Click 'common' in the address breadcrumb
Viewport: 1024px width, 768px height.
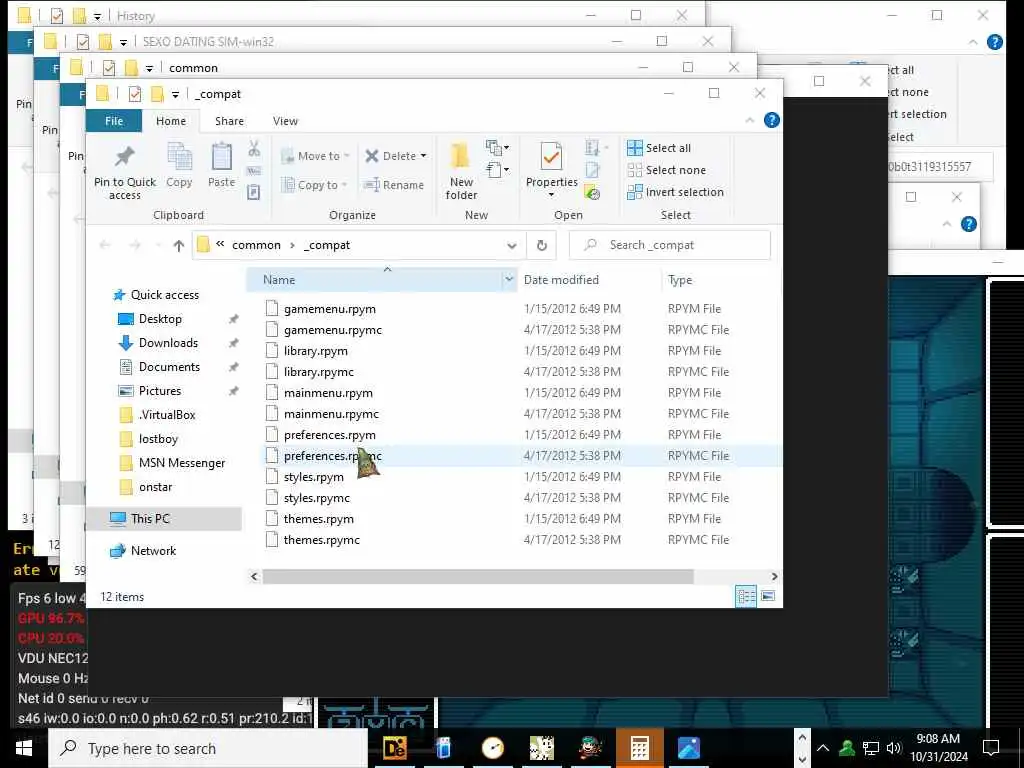pos(256,245)
